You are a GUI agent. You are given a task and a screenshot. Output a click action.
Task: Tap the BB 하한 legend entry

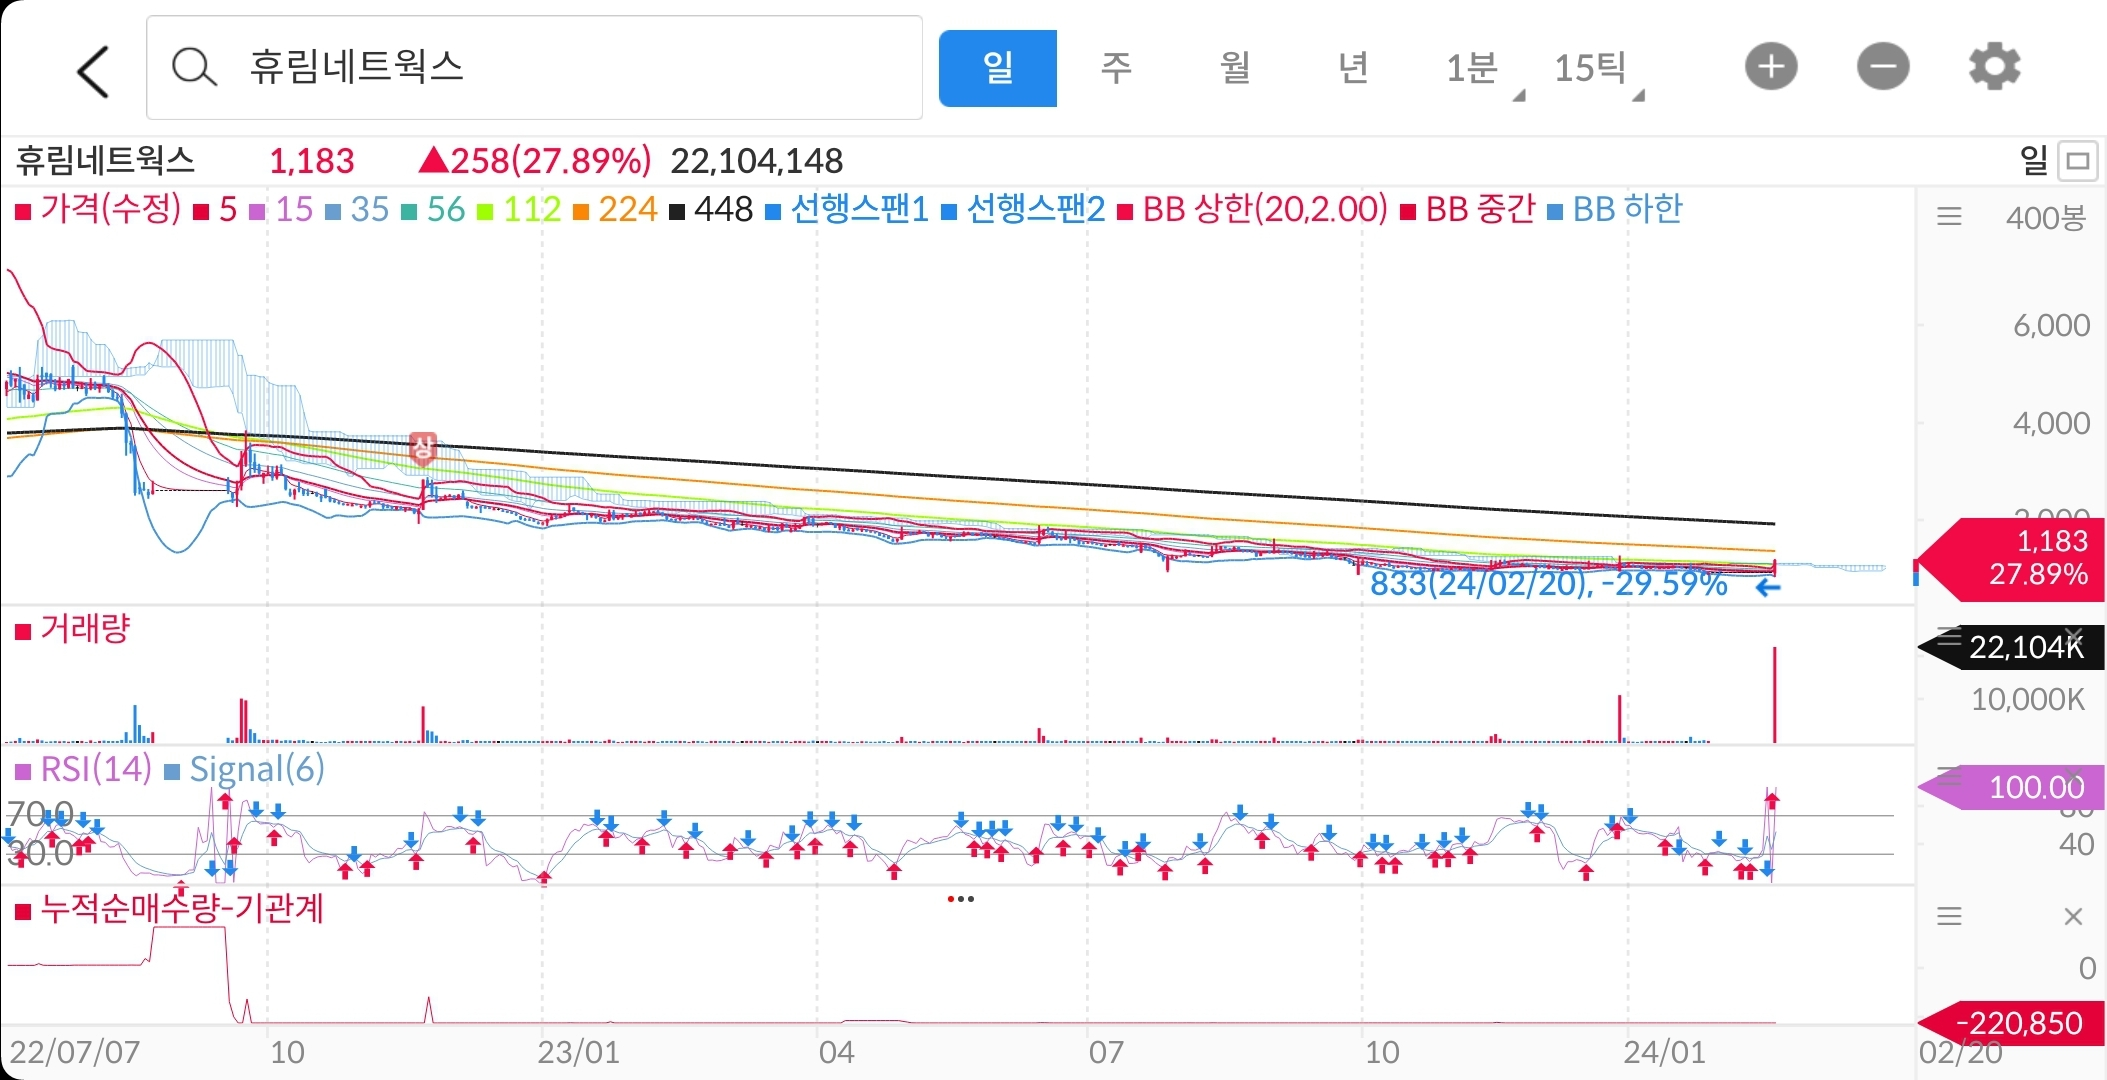1615,209
